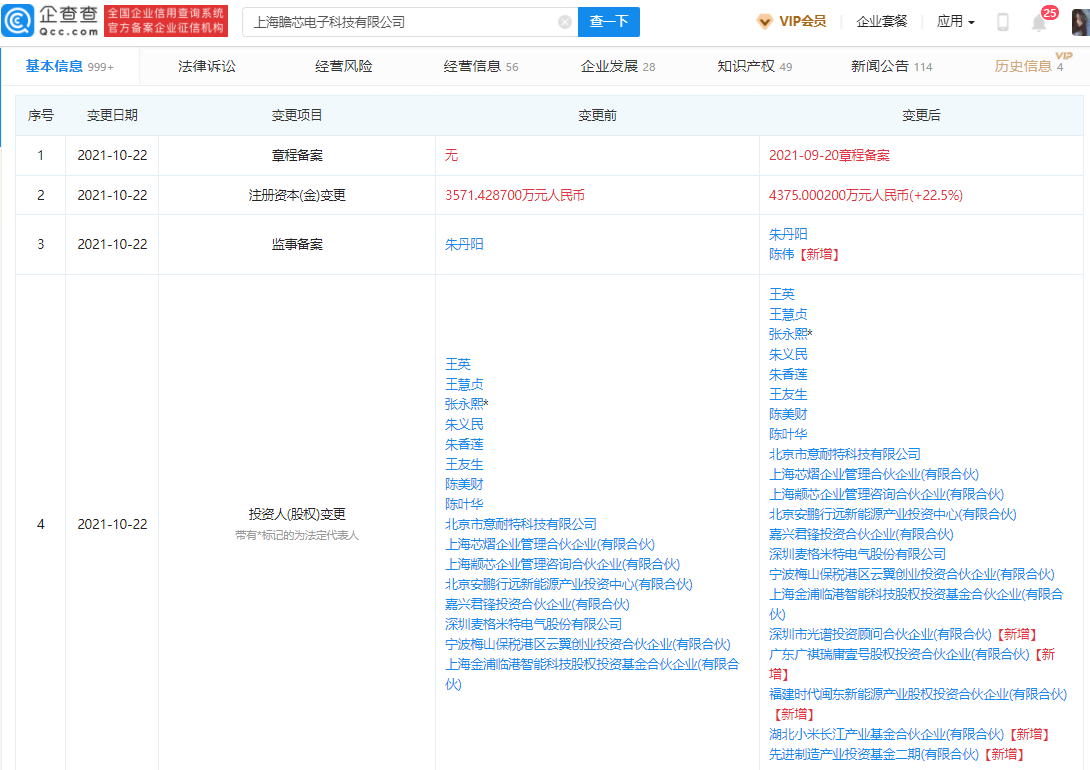Image resolution: width=1090 pixels, height=770 pixels.
Task: Open 陈叶华 in the 变更后 column
Action: pyautogui.click(x=788, y=434)
